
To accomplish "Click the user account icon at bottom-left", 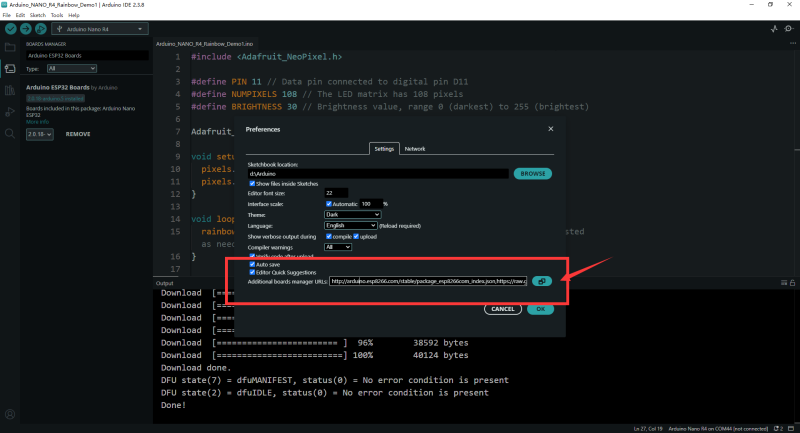I will [x=10, y=414].
